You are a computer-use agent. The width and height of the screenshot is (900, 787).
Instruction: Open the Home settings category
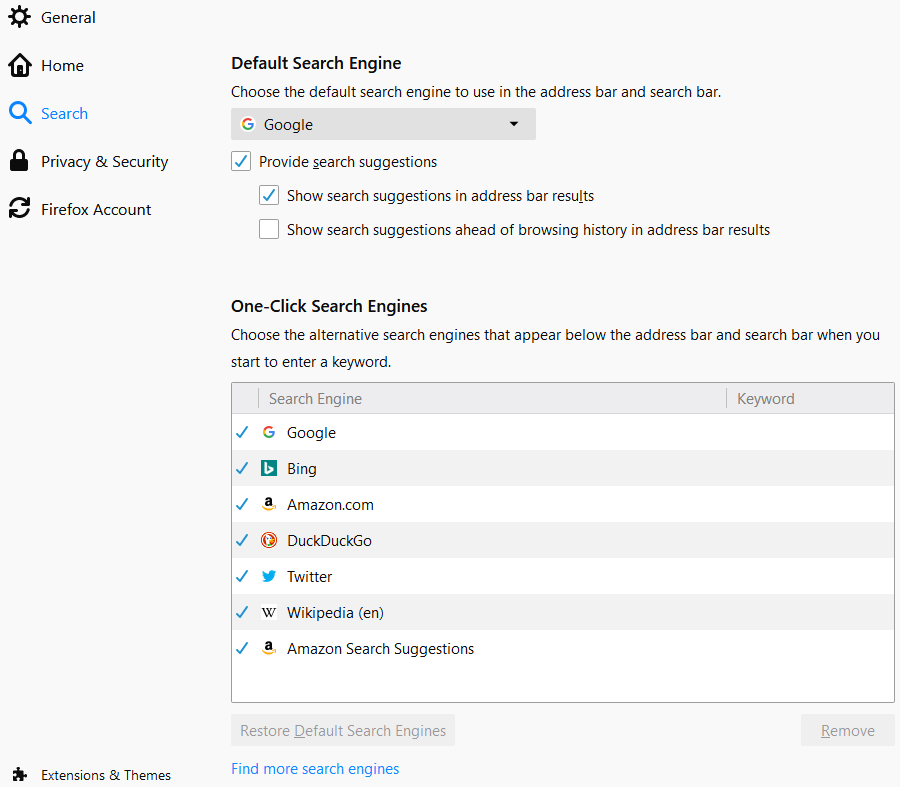coord(62,65)
